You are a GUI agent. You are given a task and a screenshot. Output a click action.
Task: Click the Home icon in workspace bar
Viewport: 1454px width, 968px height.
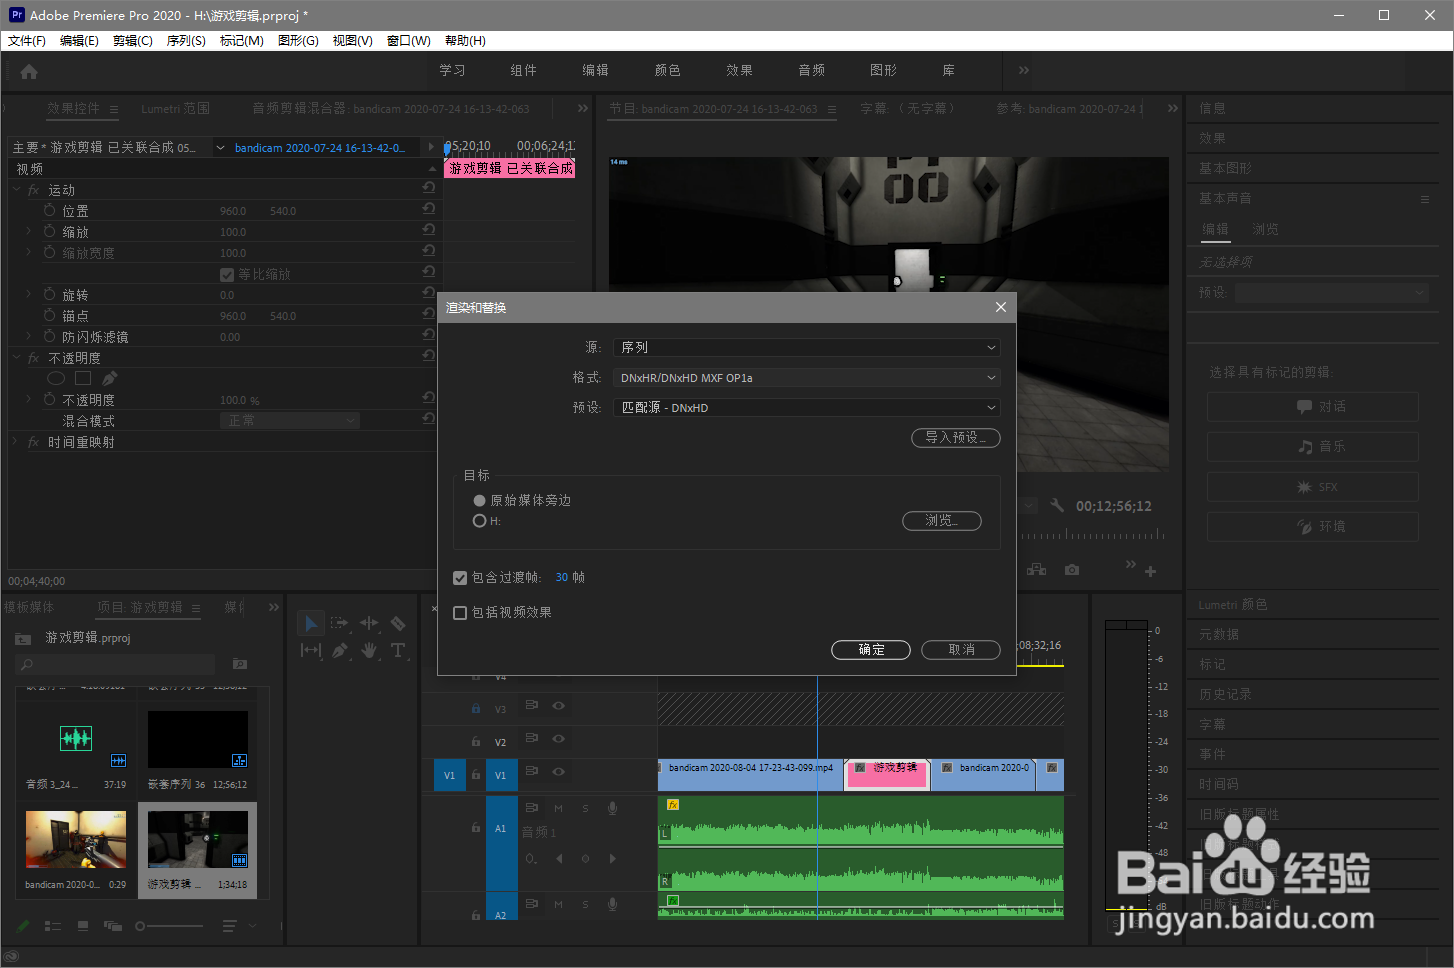click(x=29, y=71)
